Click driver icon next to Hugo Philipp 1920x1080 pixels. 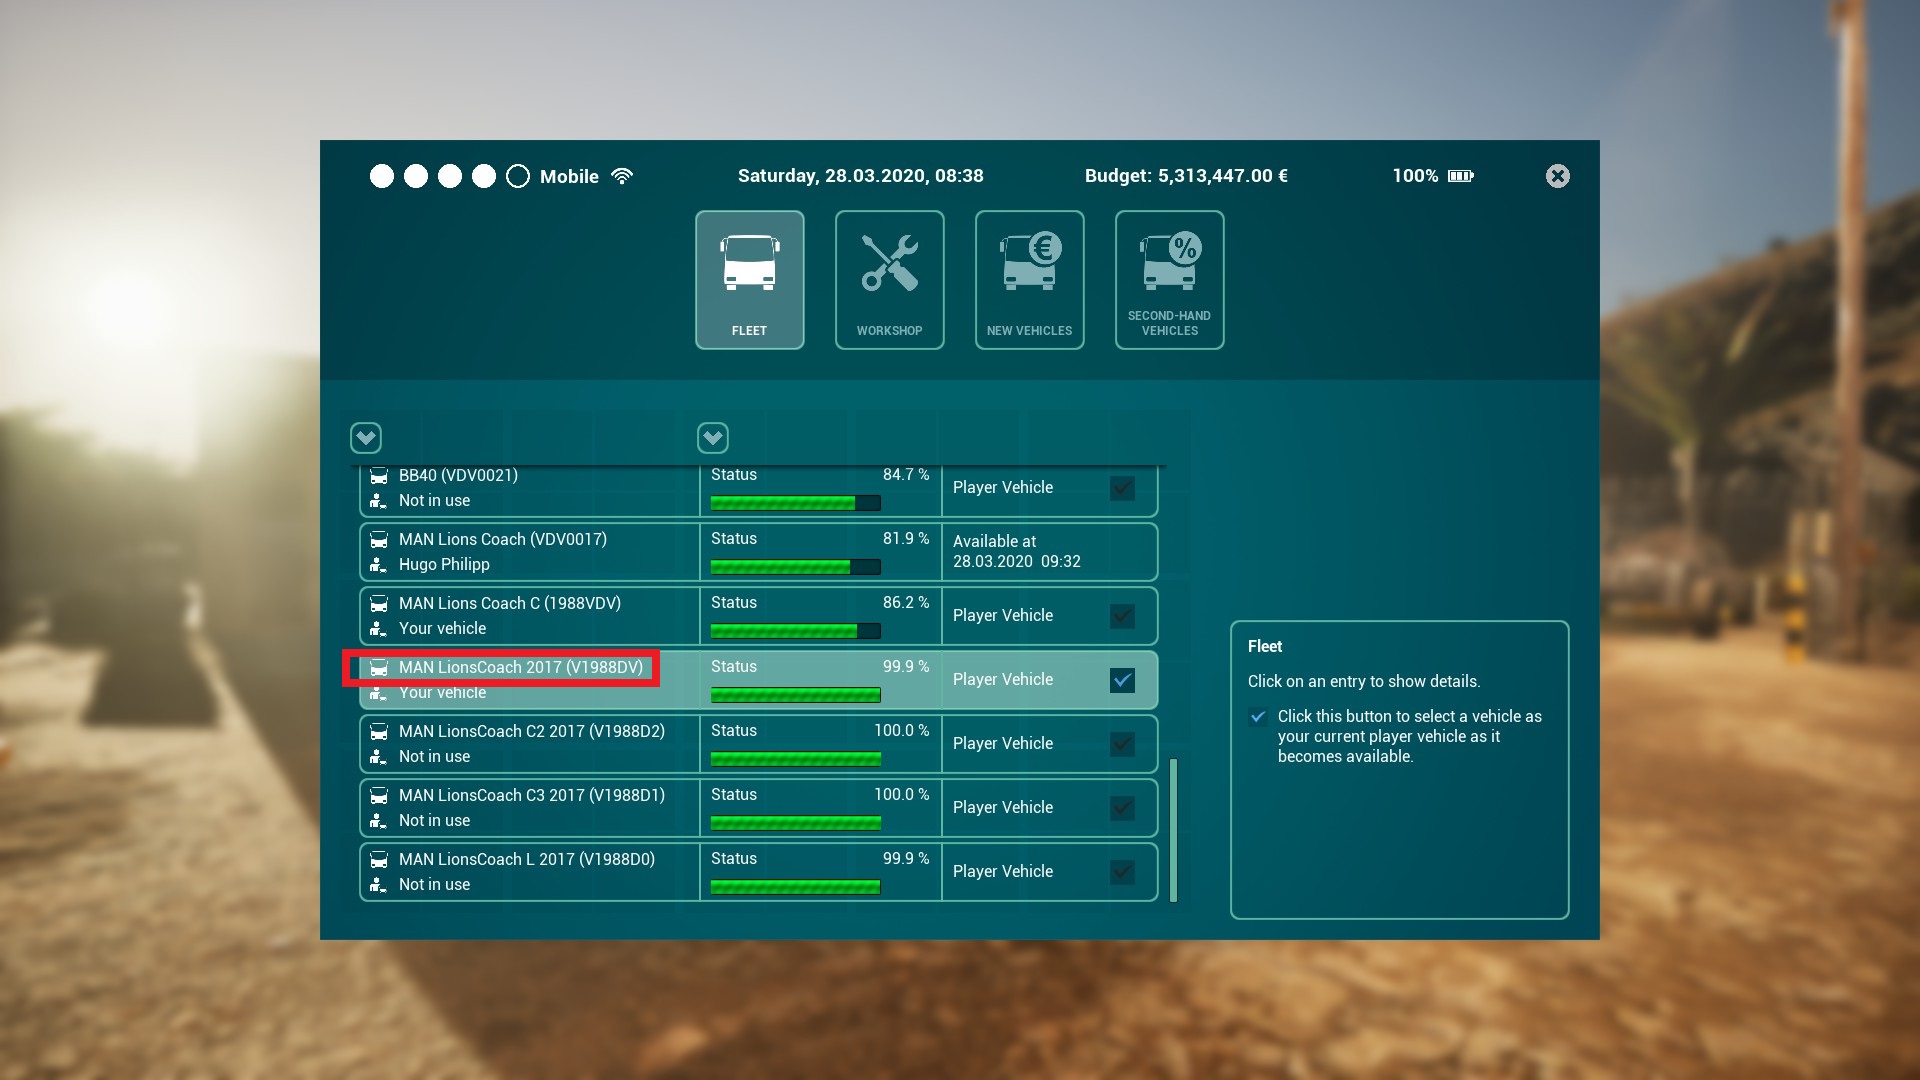pyautogui.click(x=378, y=565)
